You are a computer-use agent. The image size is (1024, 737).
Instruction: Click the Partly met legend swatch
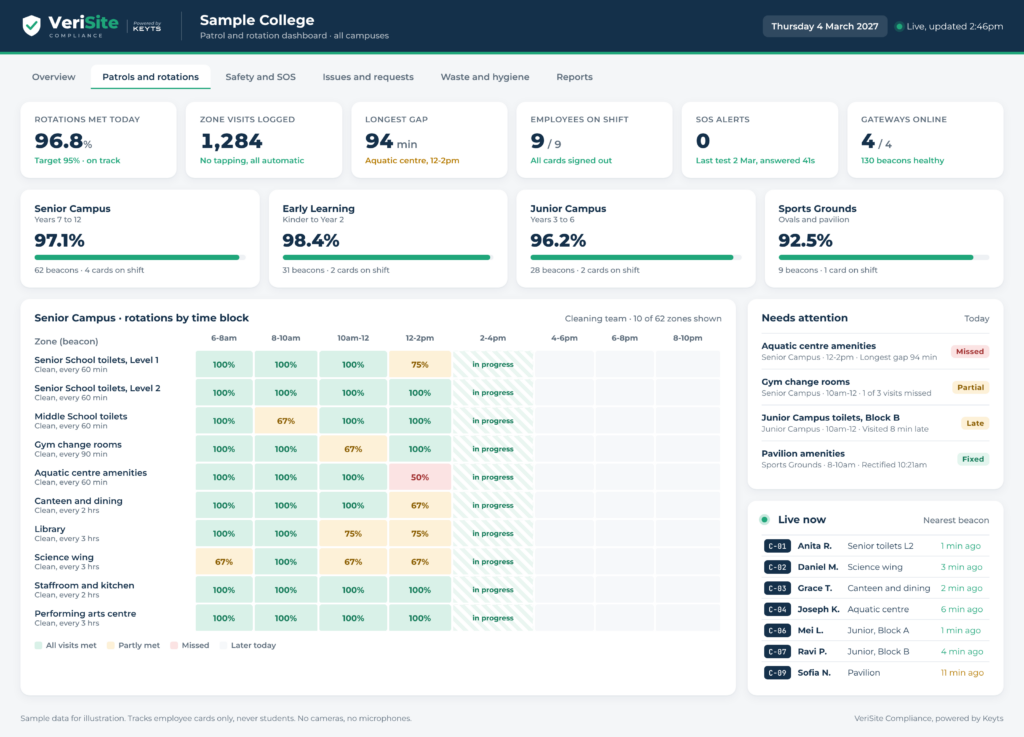111,646
